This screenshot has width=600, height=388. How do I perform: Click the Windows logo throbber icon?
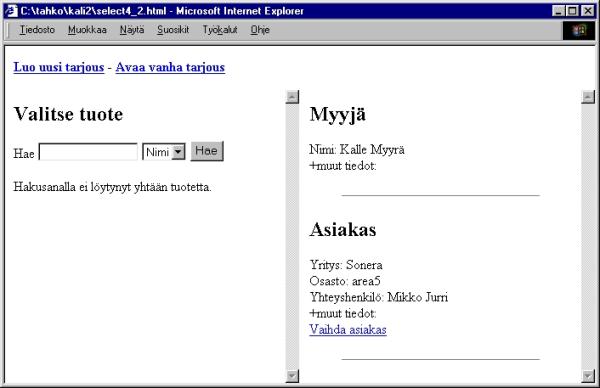click(x=579, y=30)
